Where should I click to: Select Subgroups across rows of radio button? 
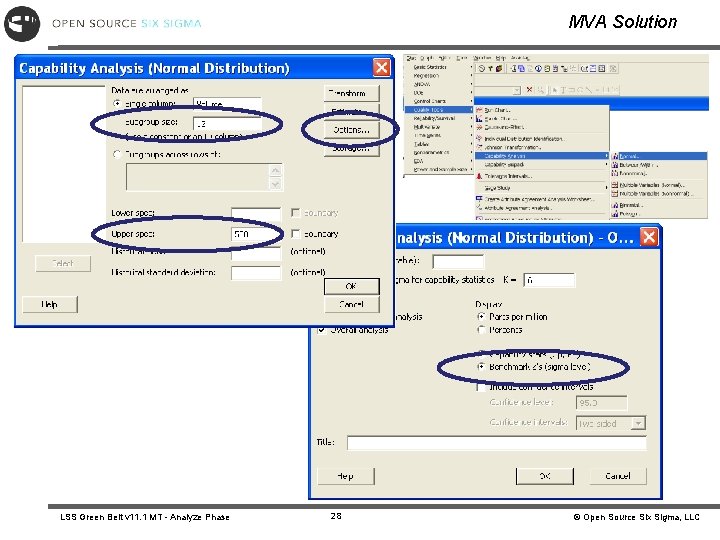coord(117,154)
